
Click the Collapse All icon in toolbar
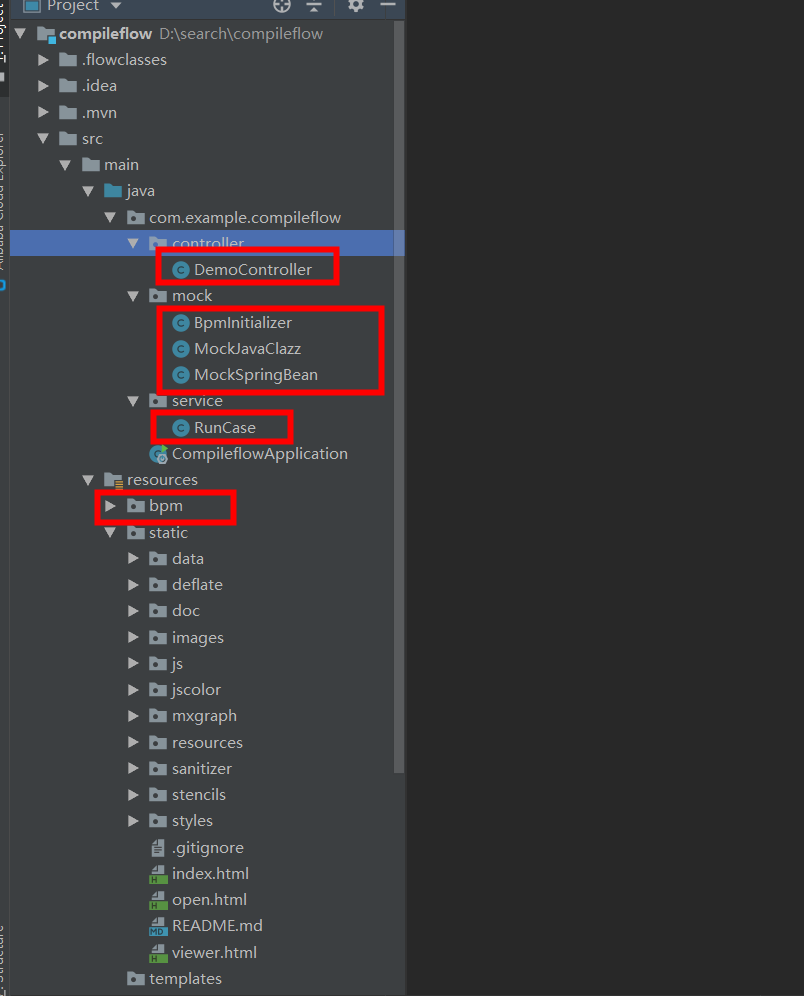[315, 7]
